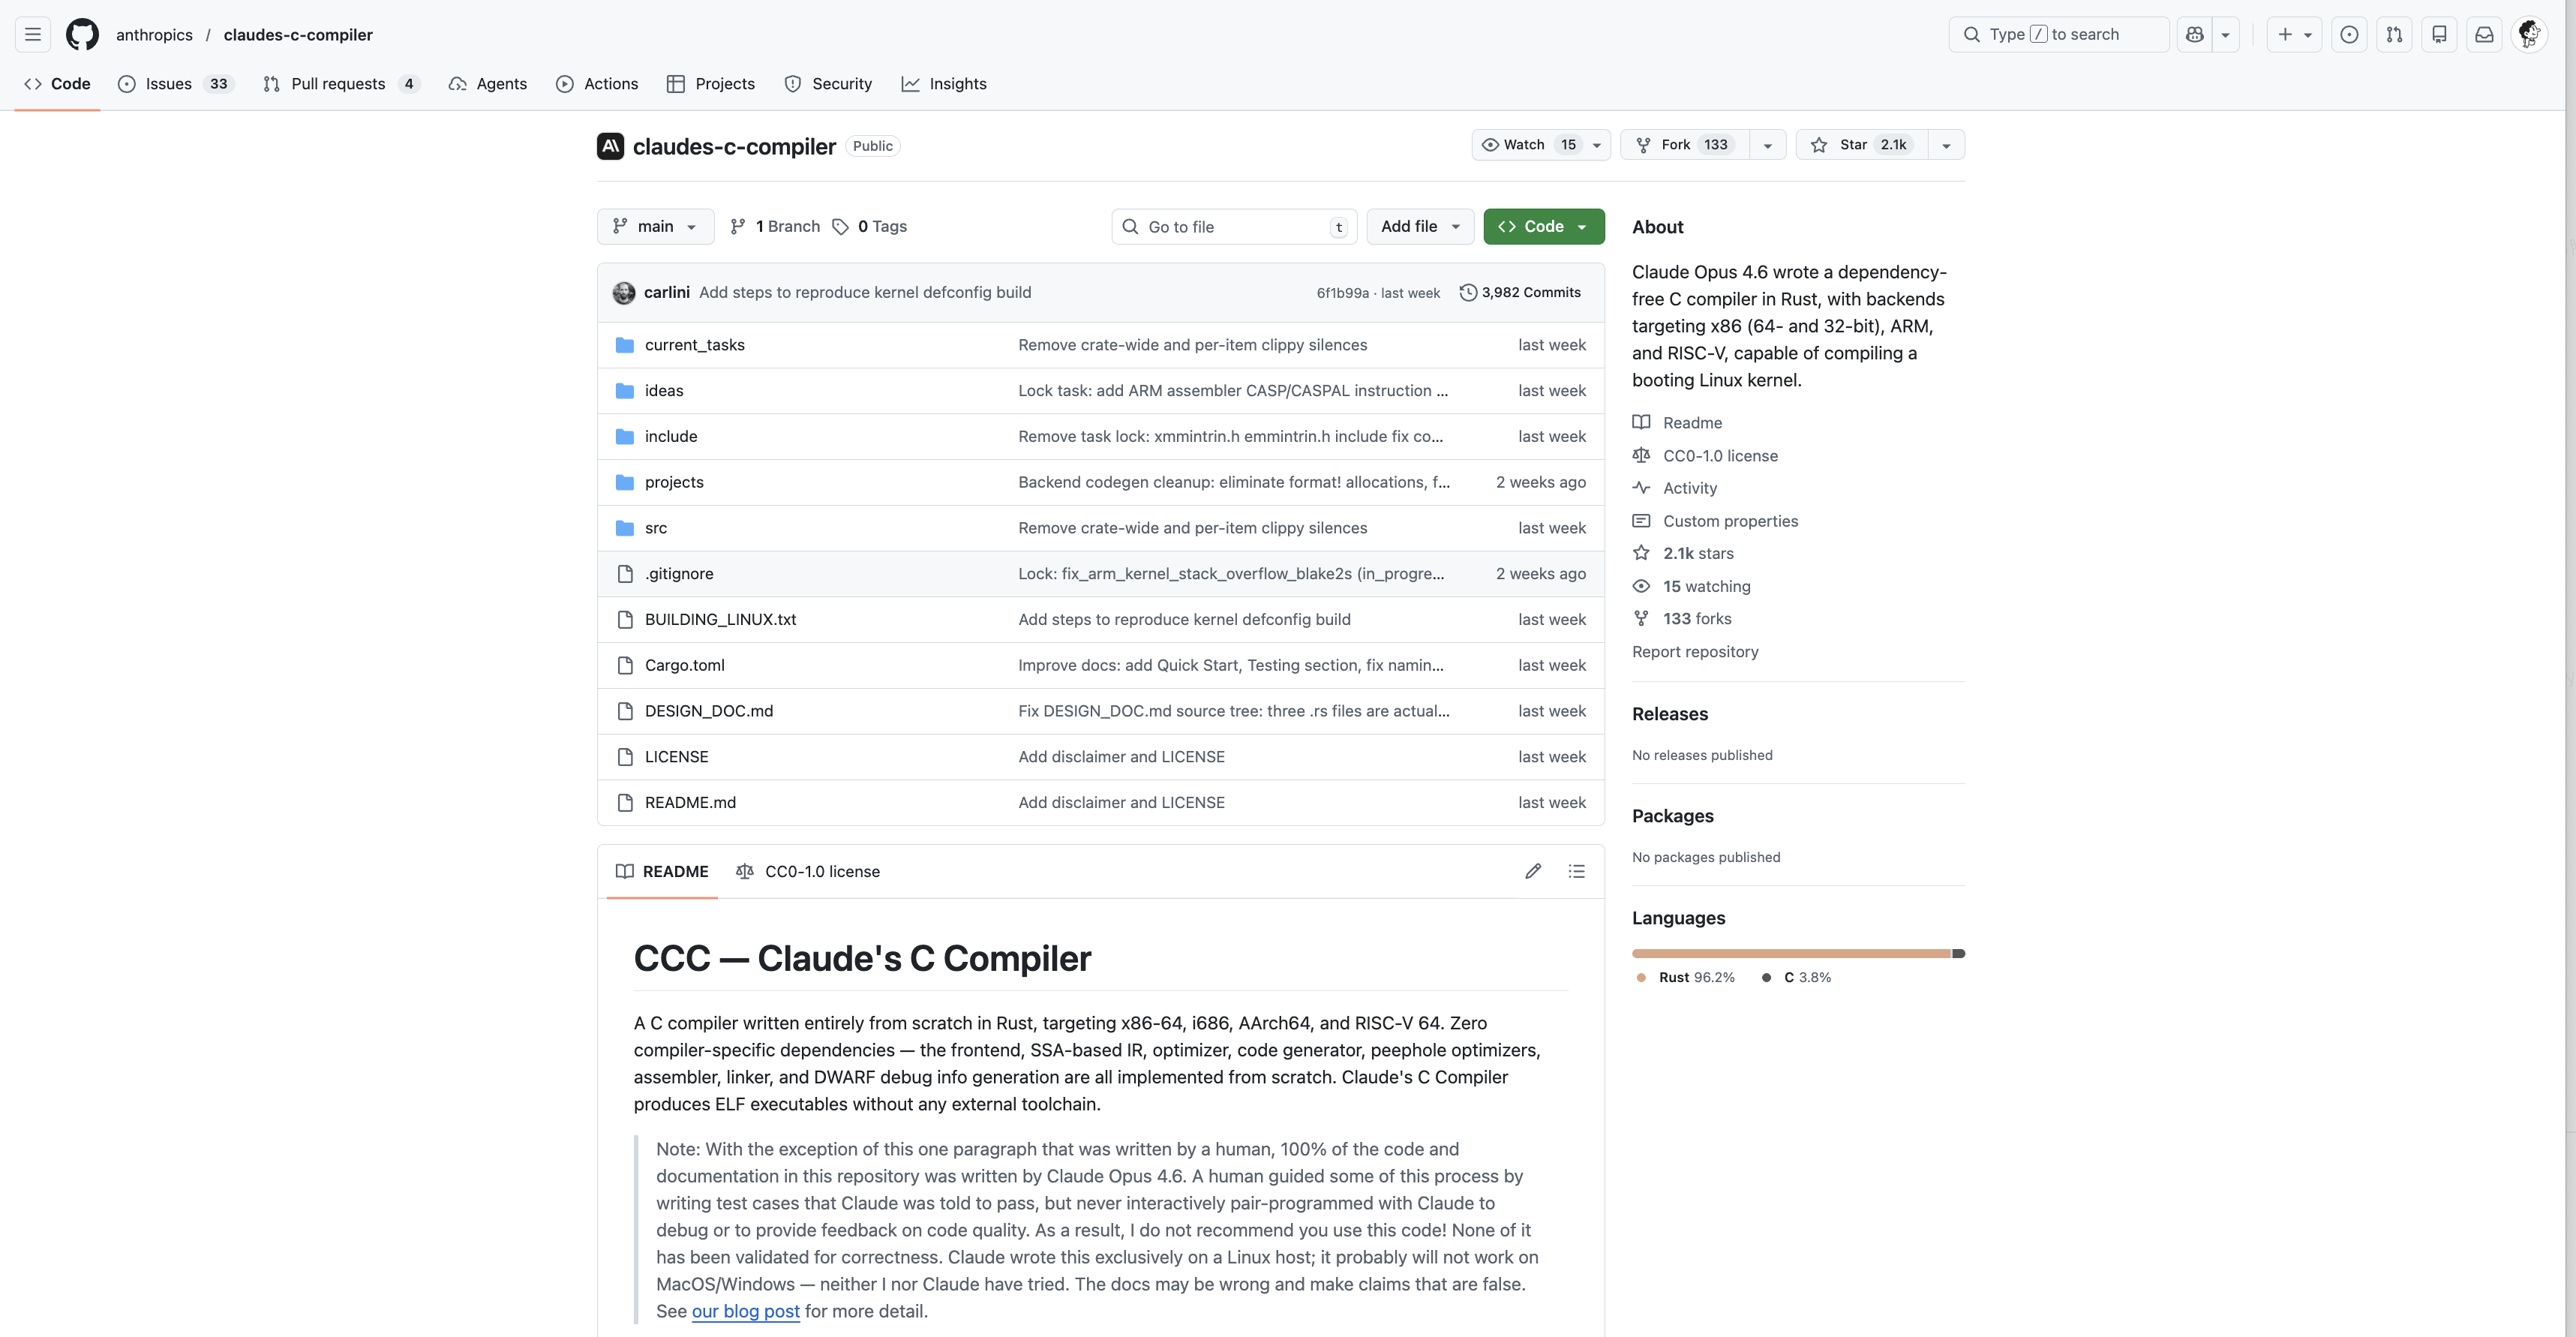Screen dimensions: 2576x1337
Task: Open the README outline list icon
Action: [1577, 871]
